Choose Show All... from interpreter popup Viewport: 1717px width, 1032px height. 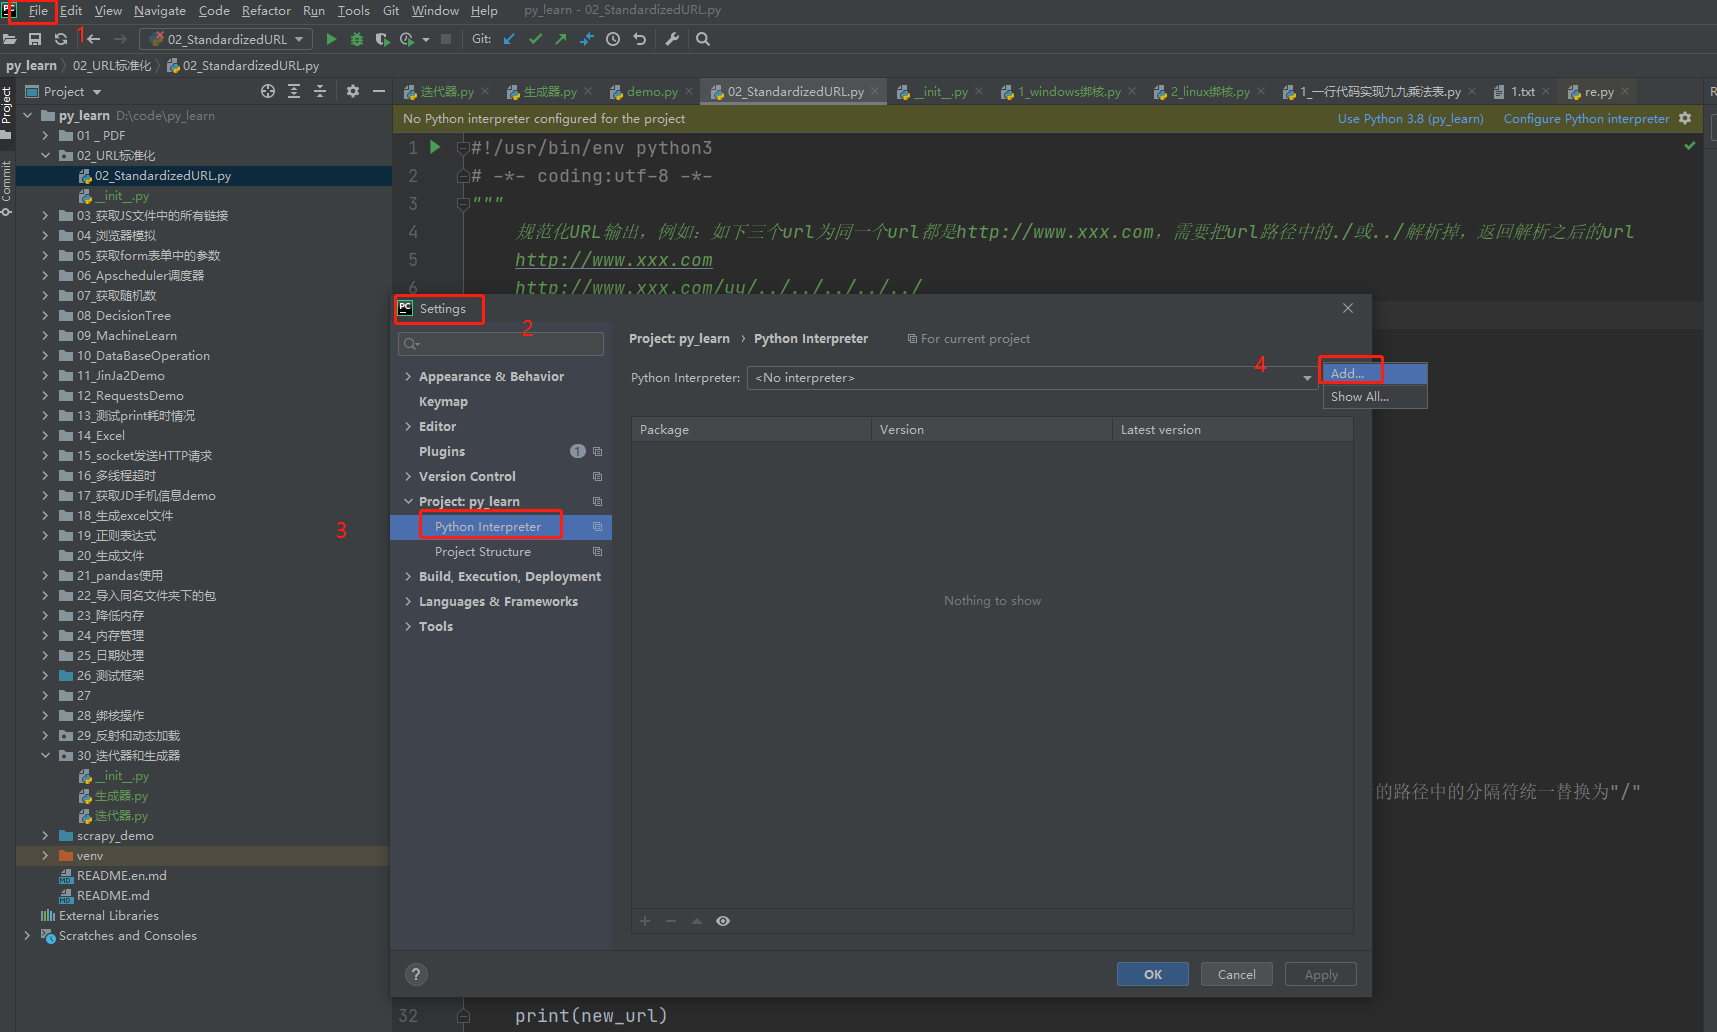[1375, 396]
